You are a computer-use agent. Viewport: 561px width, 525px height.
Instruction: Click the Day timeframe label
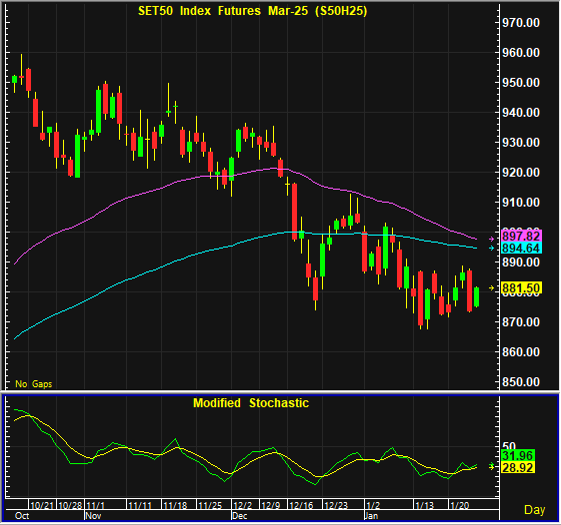point(535,510)
